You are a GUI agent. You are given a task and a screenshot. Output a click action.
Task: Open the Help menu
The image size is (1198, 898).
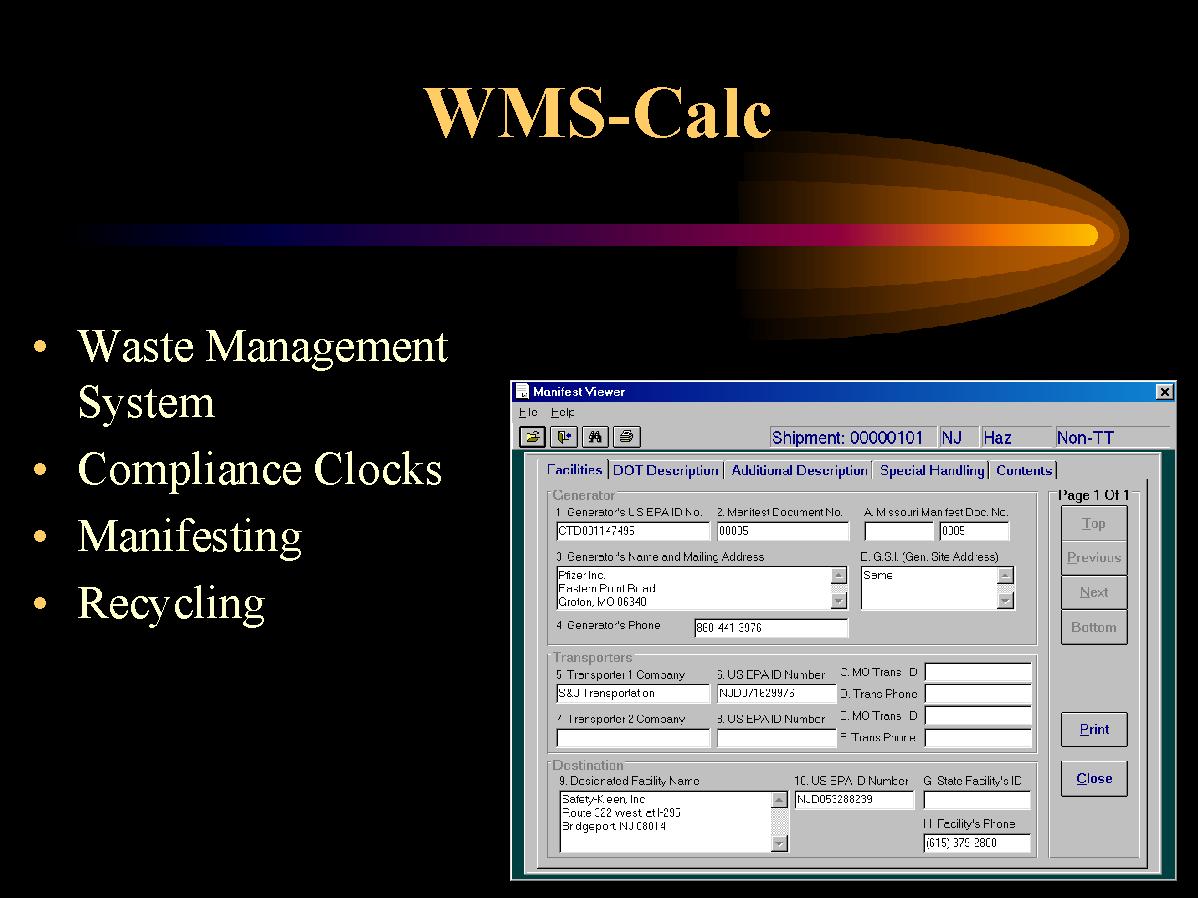562,412
